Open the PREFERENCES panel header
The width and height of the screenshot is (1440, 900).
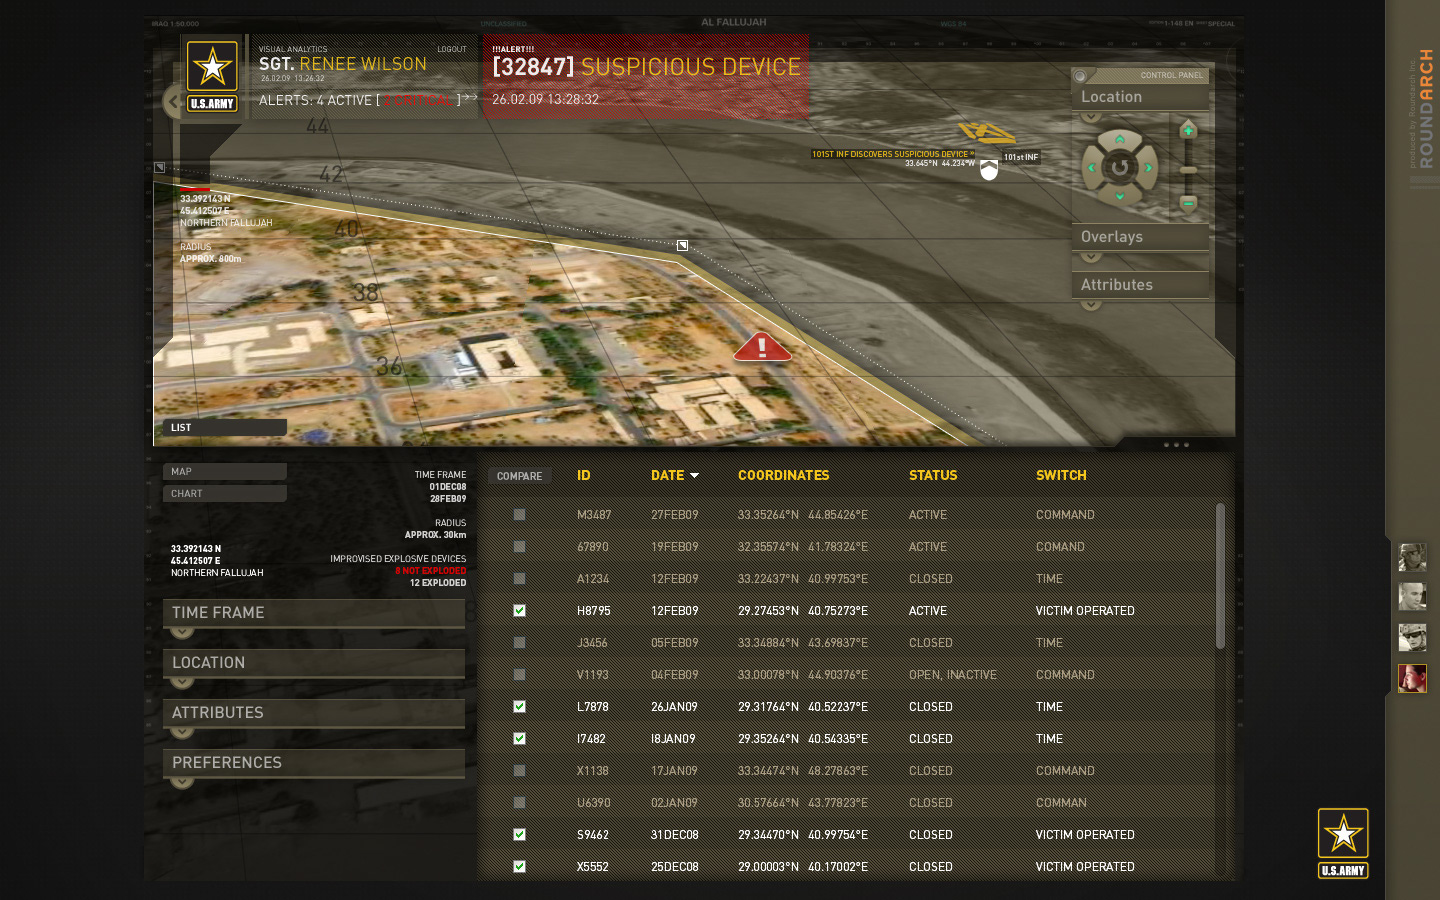pos(314,763)
